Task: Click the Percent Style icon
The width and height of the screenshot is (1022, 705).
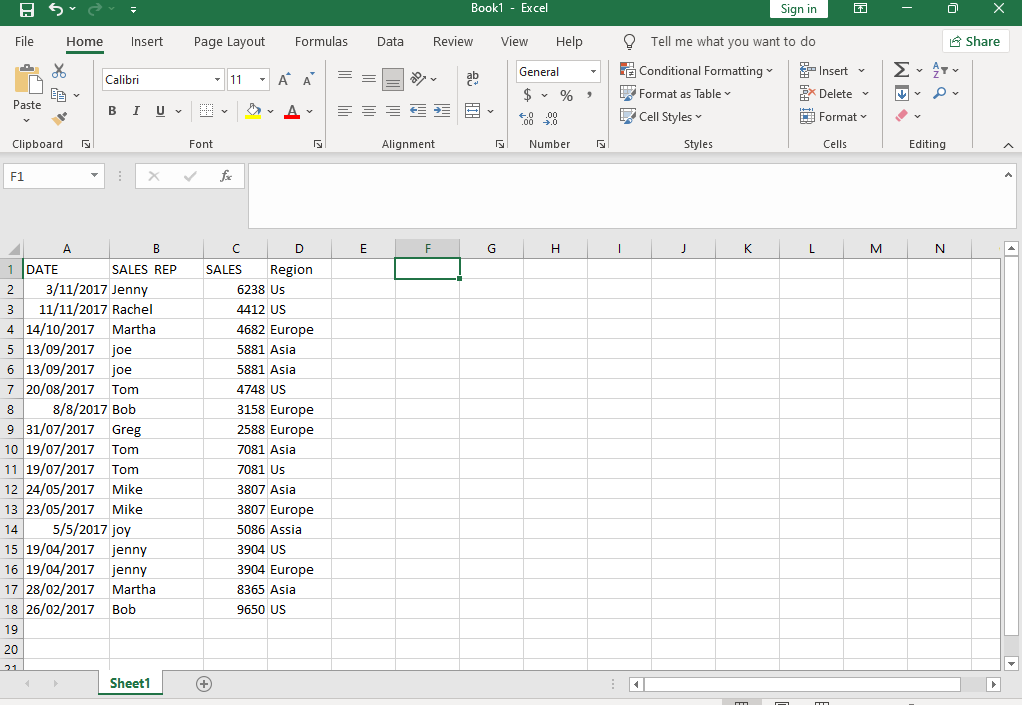Action: 566,95
